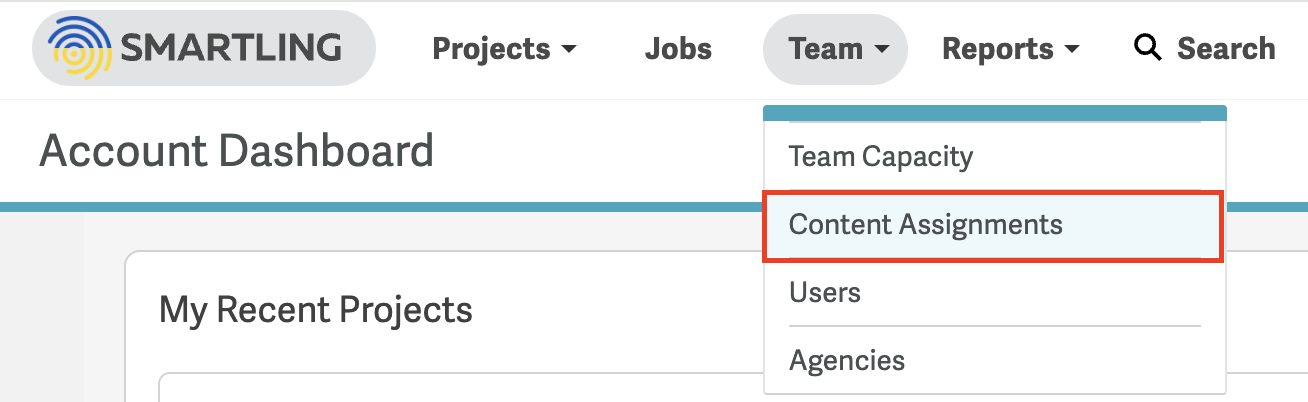Image resolution: width=1308 pixels, height=402 pixels.
Task: Select Agencies in the Team dropdown
Action: point(995,360)
